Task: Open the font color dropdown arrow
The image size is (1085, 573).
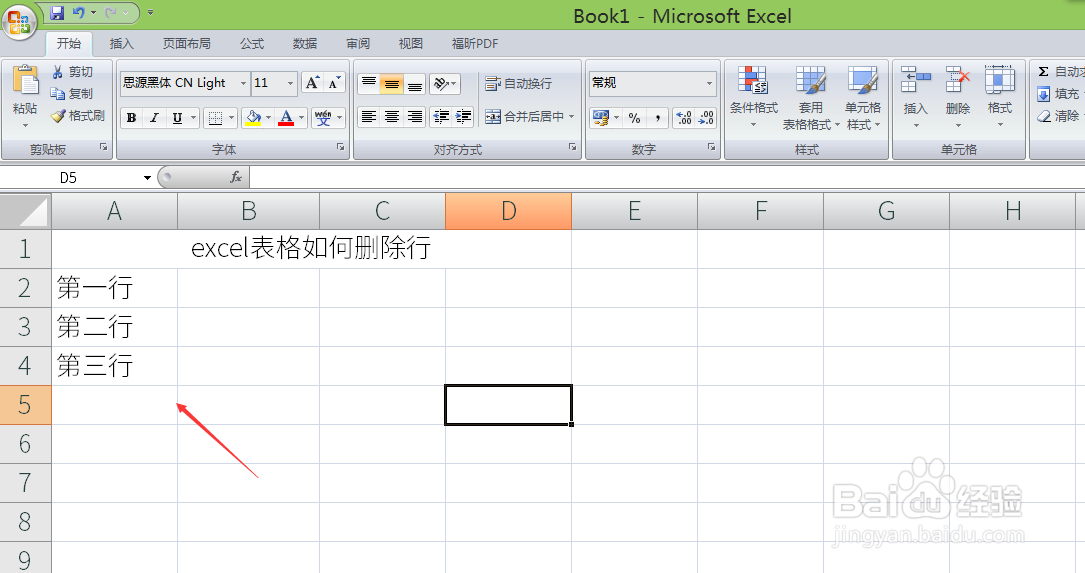Action: coord(302,118)
